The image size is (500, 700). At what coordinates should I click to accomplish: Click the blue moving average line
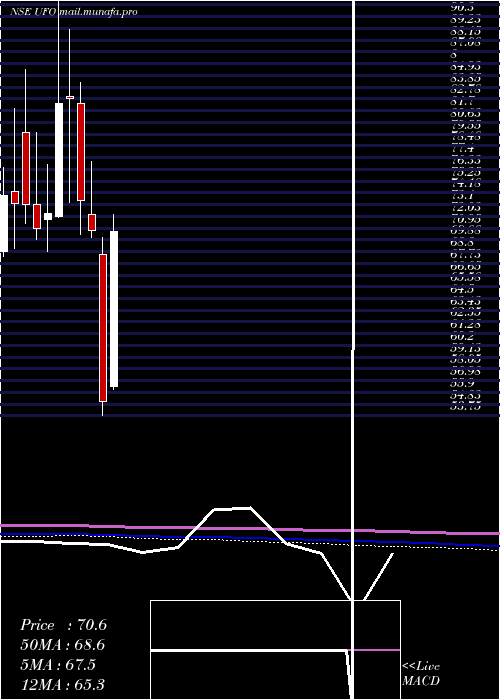(x=250, y=539)
